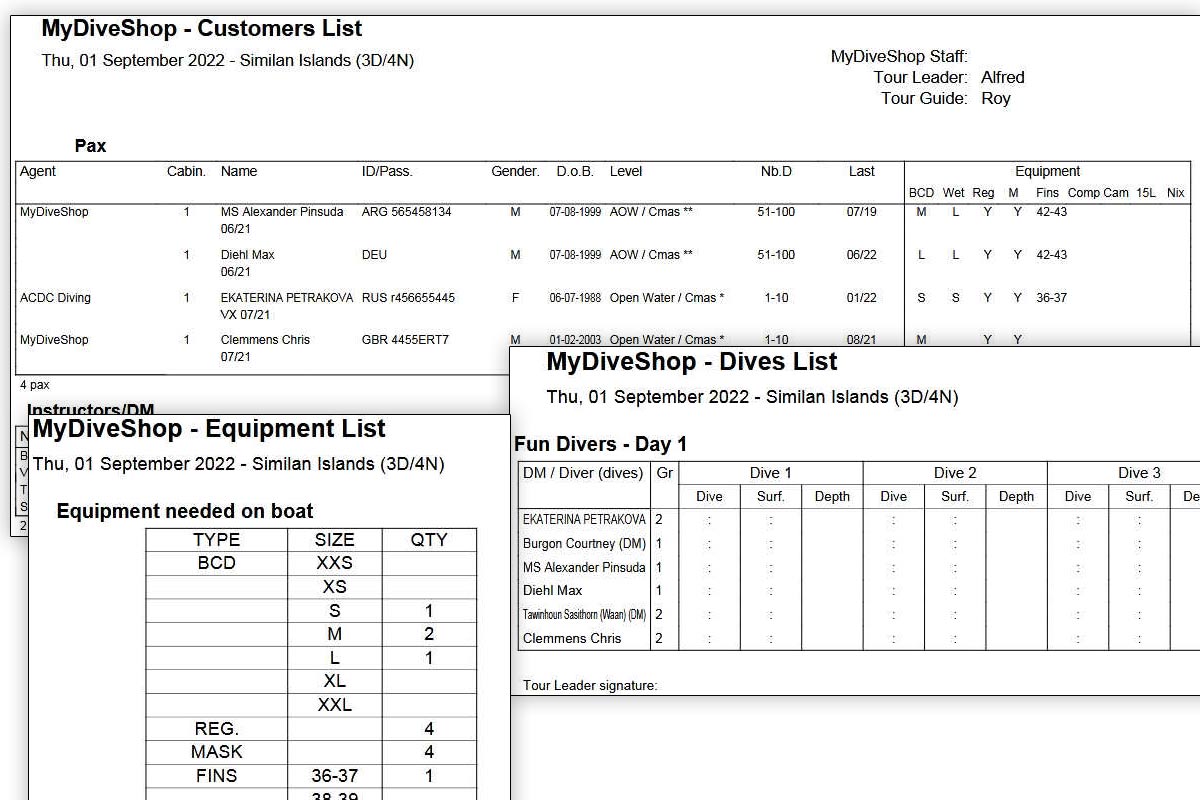Select BCD size 'XXL' cell
The height and width of the screenshot is (800, 1200).
pos(335,705)
